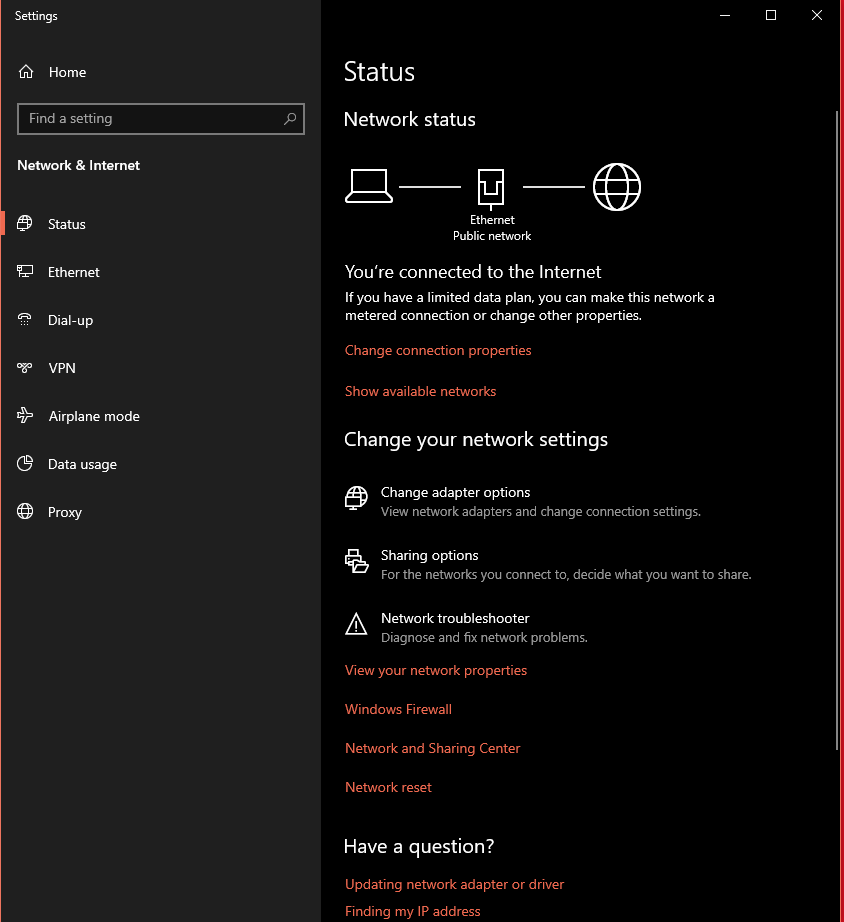Open Change connection properties link
Screen dimensions: 844x922
tap(438, 350)
